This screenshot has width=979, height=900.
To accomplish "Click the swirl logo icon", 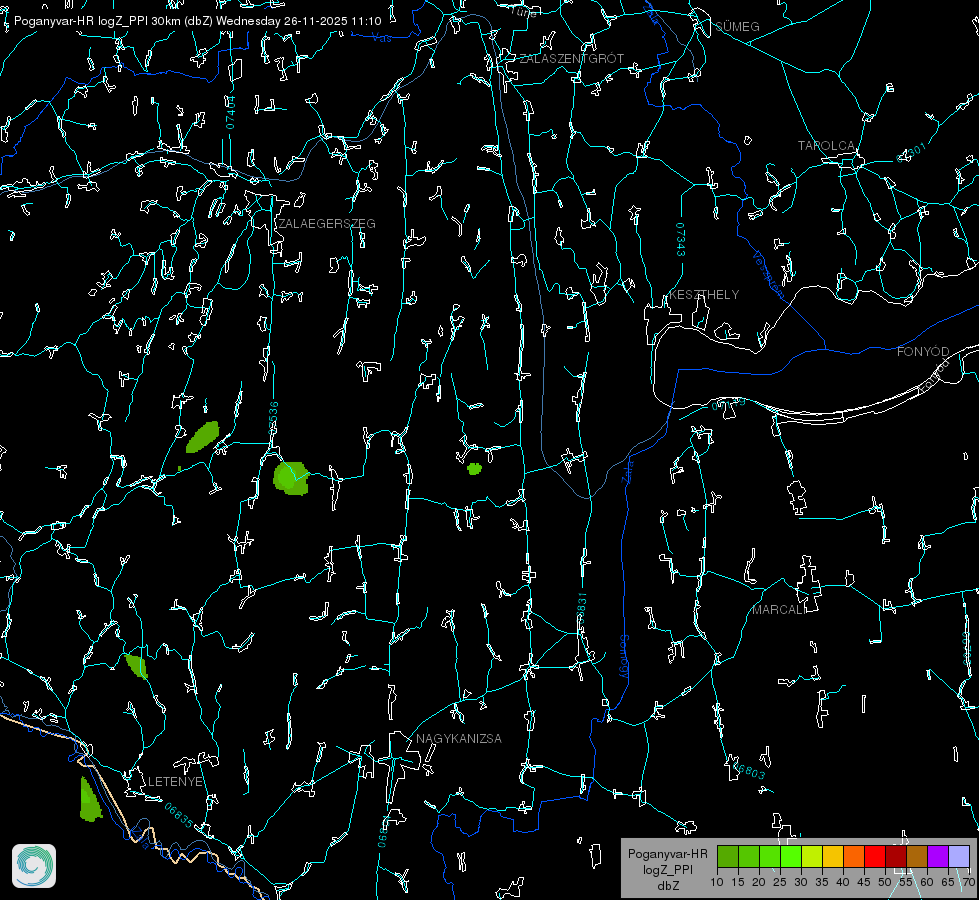I will 34,866.
